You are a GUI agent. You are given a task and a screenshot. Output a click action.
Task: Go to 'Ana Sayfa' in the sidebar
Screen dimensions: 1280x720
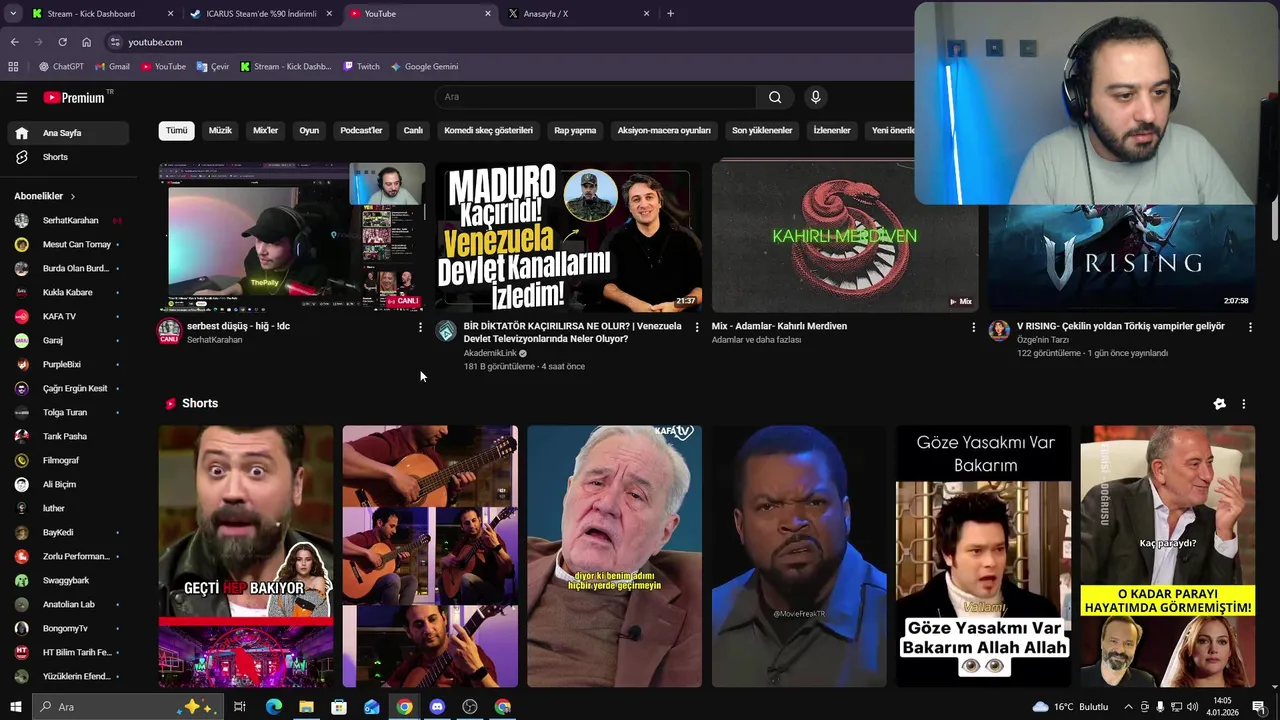[x=66, y=133]
